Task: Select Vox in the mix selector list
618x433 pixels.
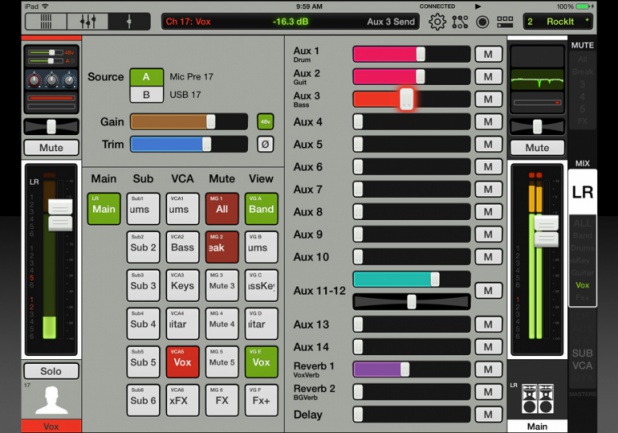Action: tap(583, 285)
